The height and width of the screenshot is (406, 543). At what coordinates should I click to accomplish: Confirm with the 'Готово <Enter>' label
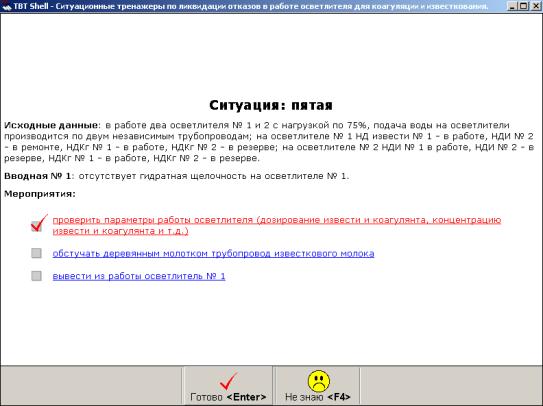tap(228, 397)
